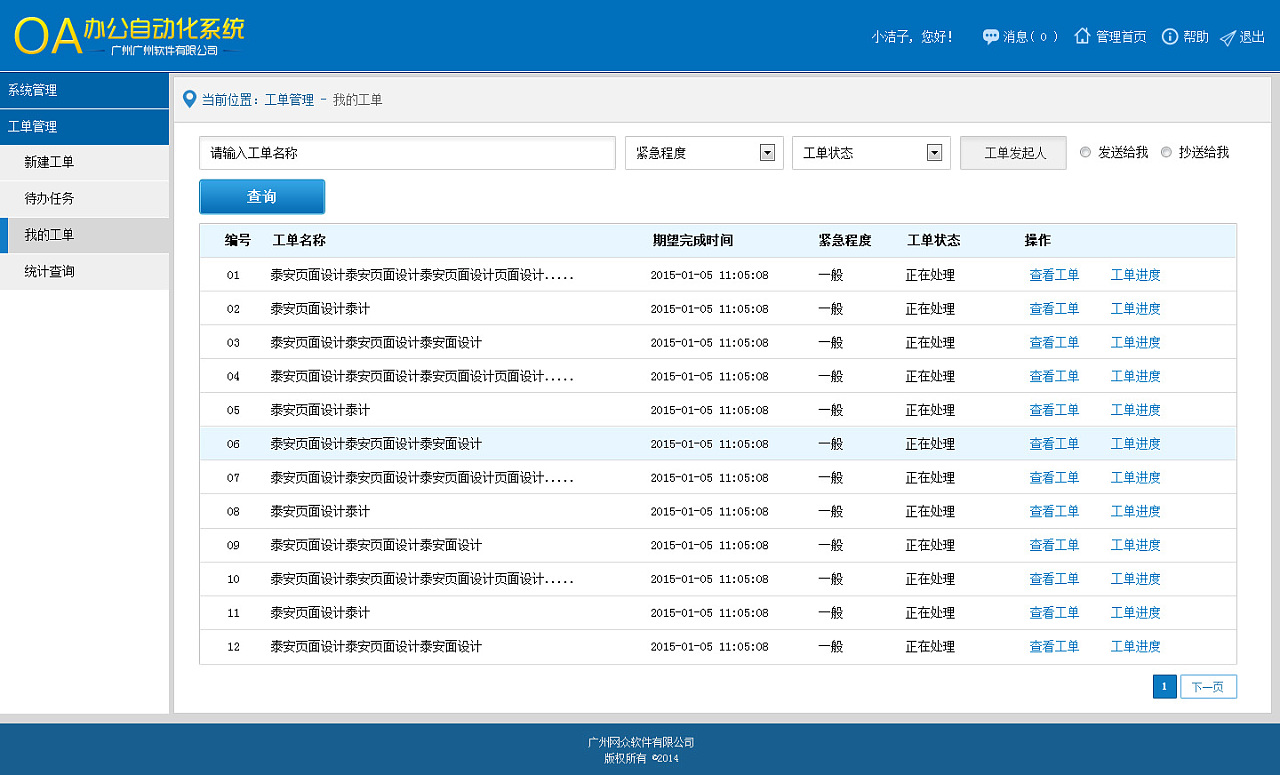Click the 请输入工单名称 input field
The image size is (1280, 775).
407,152
